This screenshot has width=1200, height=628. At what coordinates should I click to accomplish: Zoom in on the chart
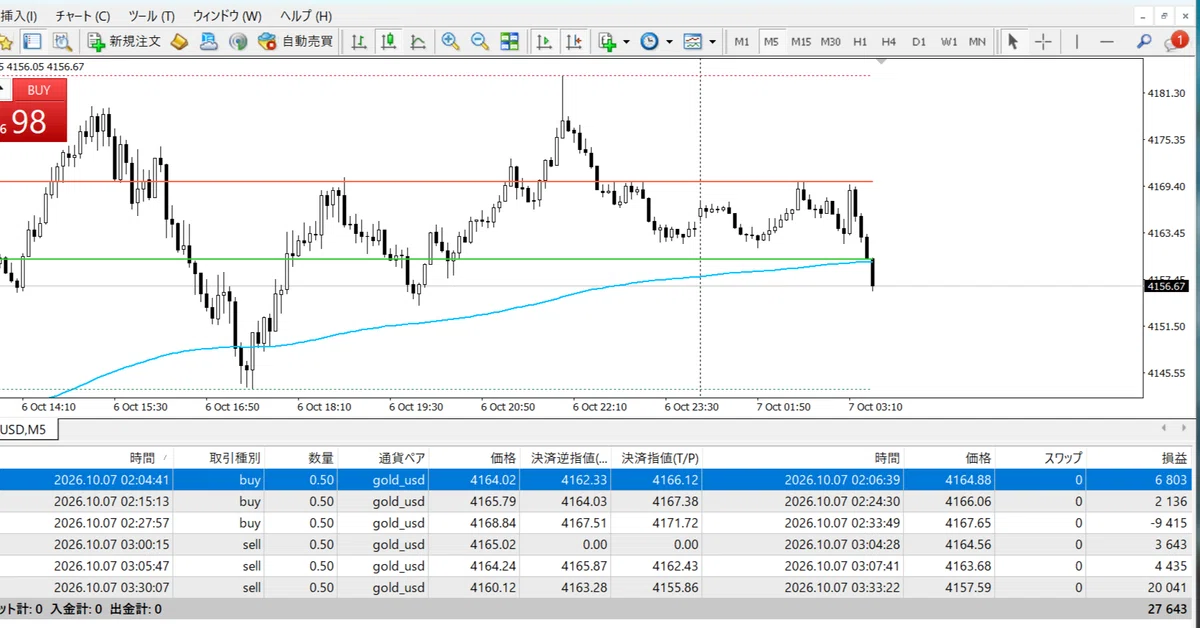coord(451,42)
